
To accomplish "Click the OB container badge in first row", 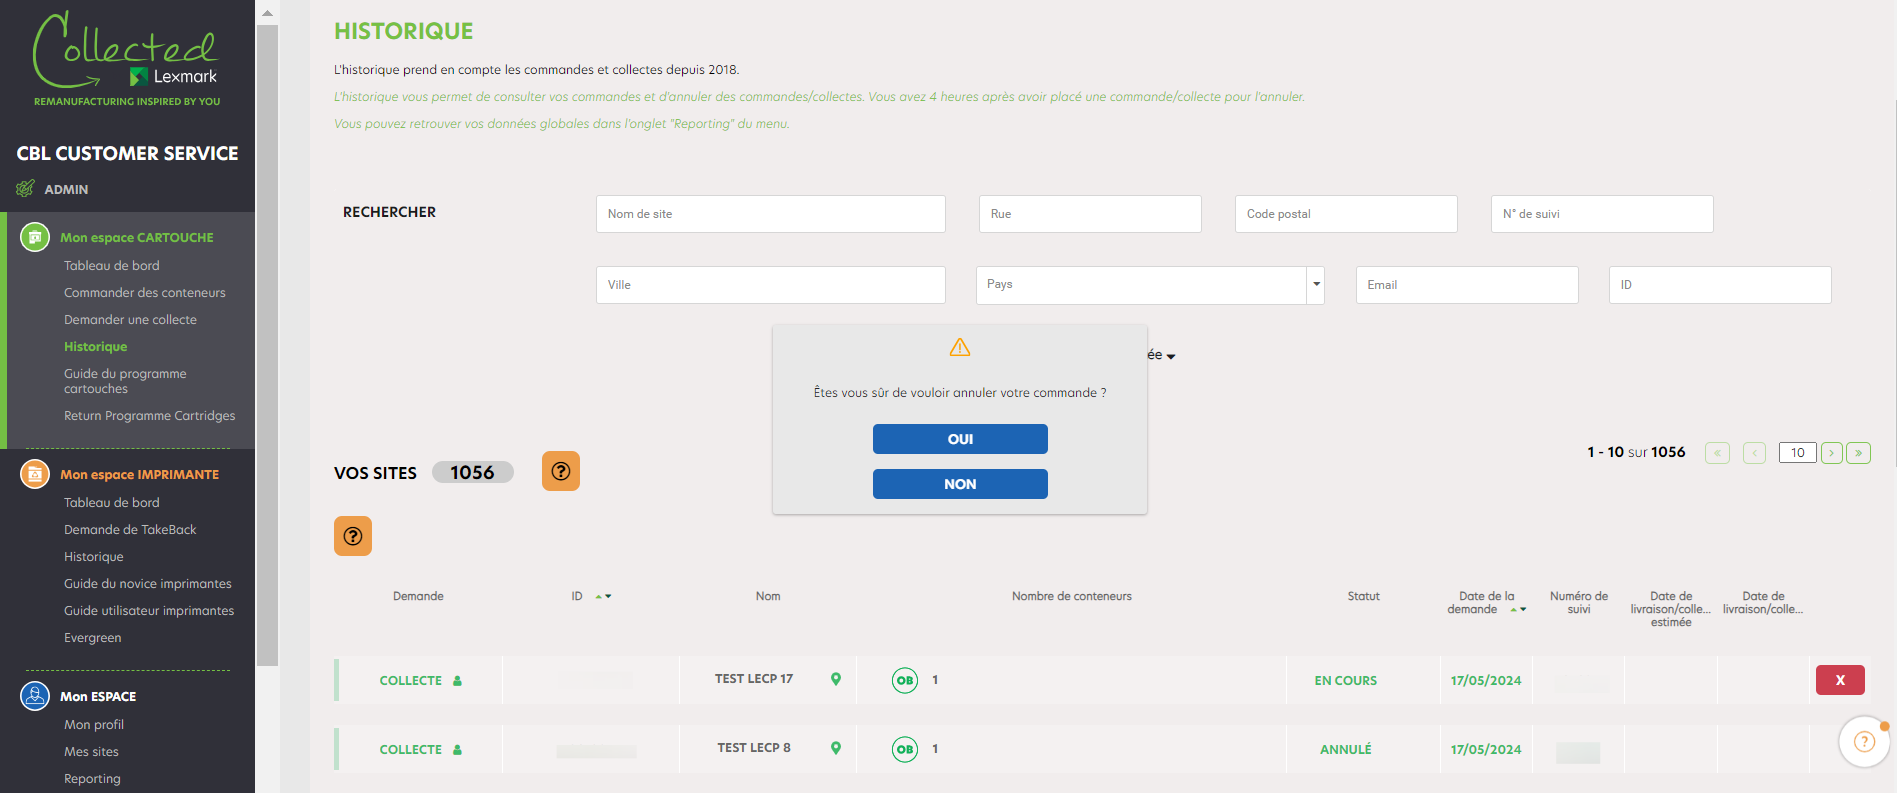I will click(905, 680).
